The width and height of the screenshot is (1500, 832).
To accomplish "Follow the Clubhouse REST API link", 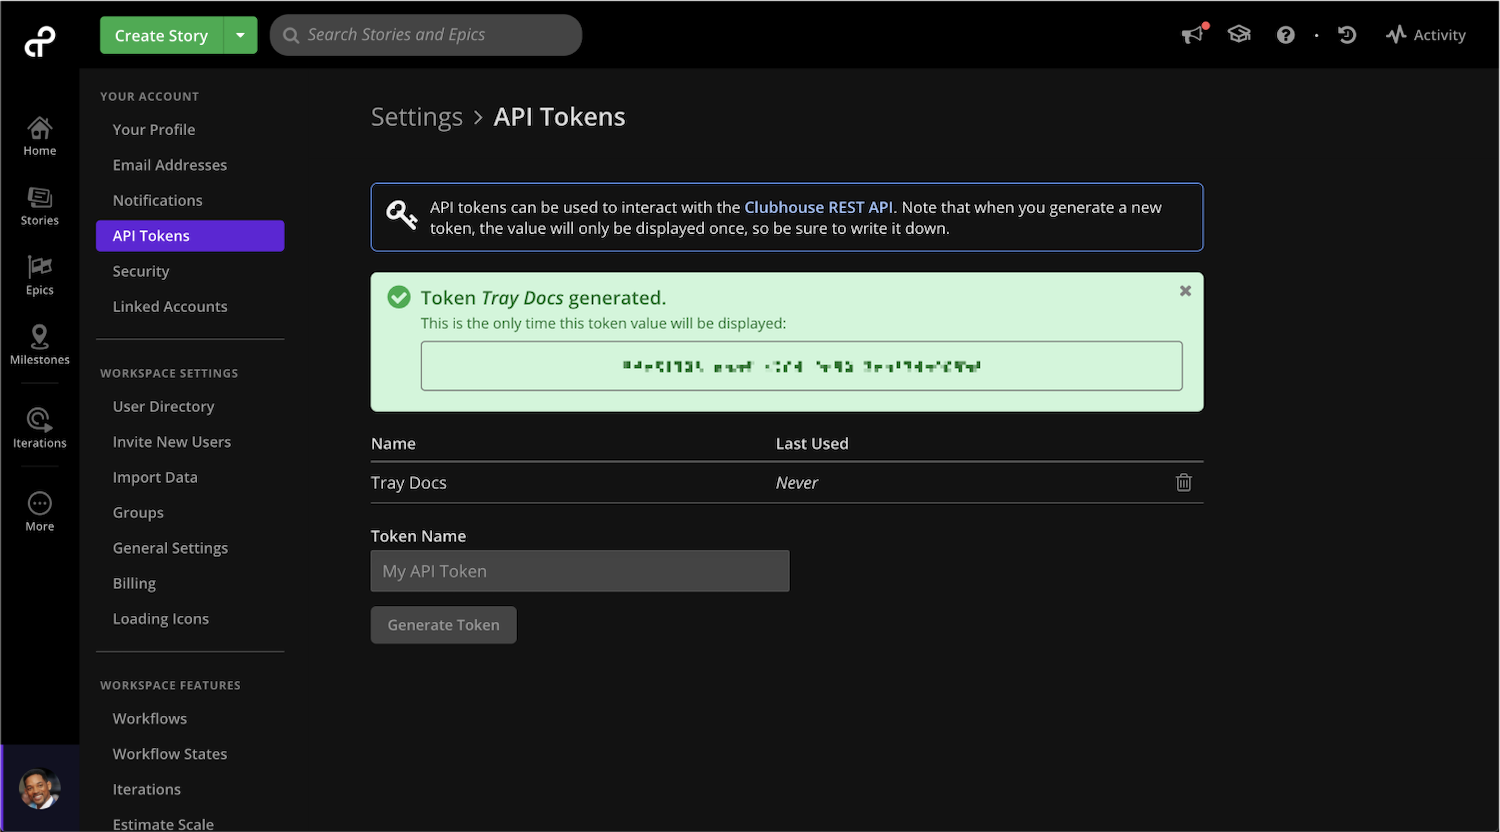I will [818, 207].
